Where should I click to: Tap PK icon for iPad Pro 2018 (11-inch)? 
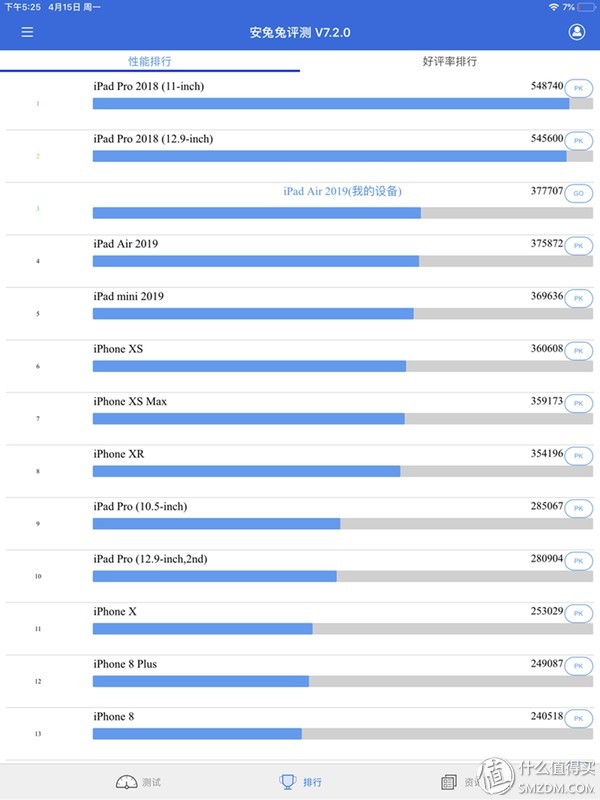pos(578,88)
